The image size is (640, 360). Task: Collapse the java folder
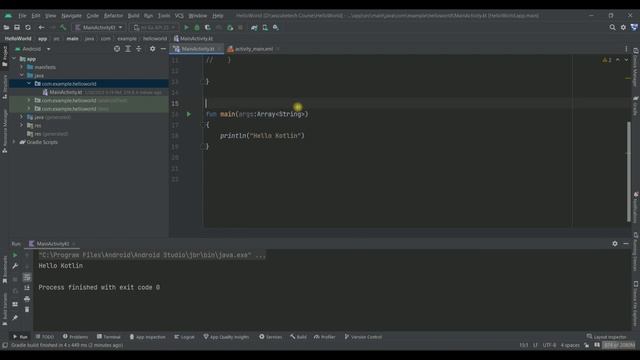tap(22, 76)
